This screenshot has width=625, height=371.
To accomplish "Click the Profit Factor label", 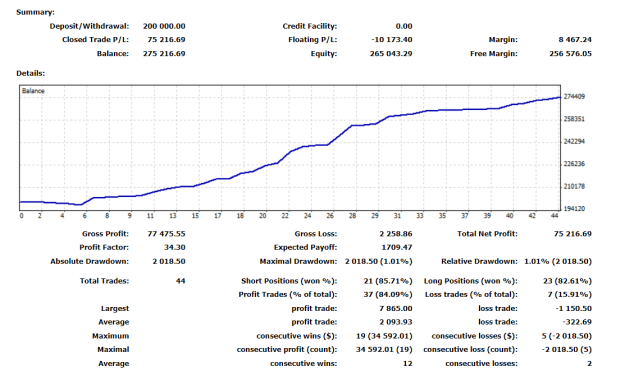I will pos(104,247).
